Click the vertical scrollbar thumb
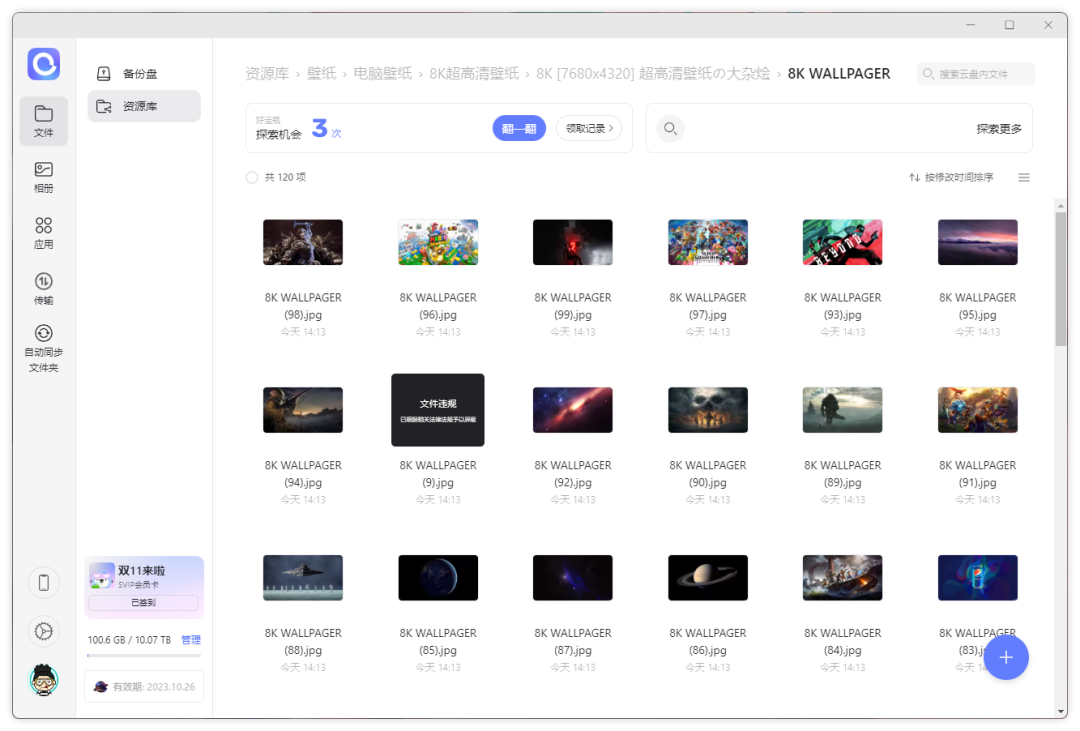The width and height of the screenshot is (1080, 731). 1061,275
